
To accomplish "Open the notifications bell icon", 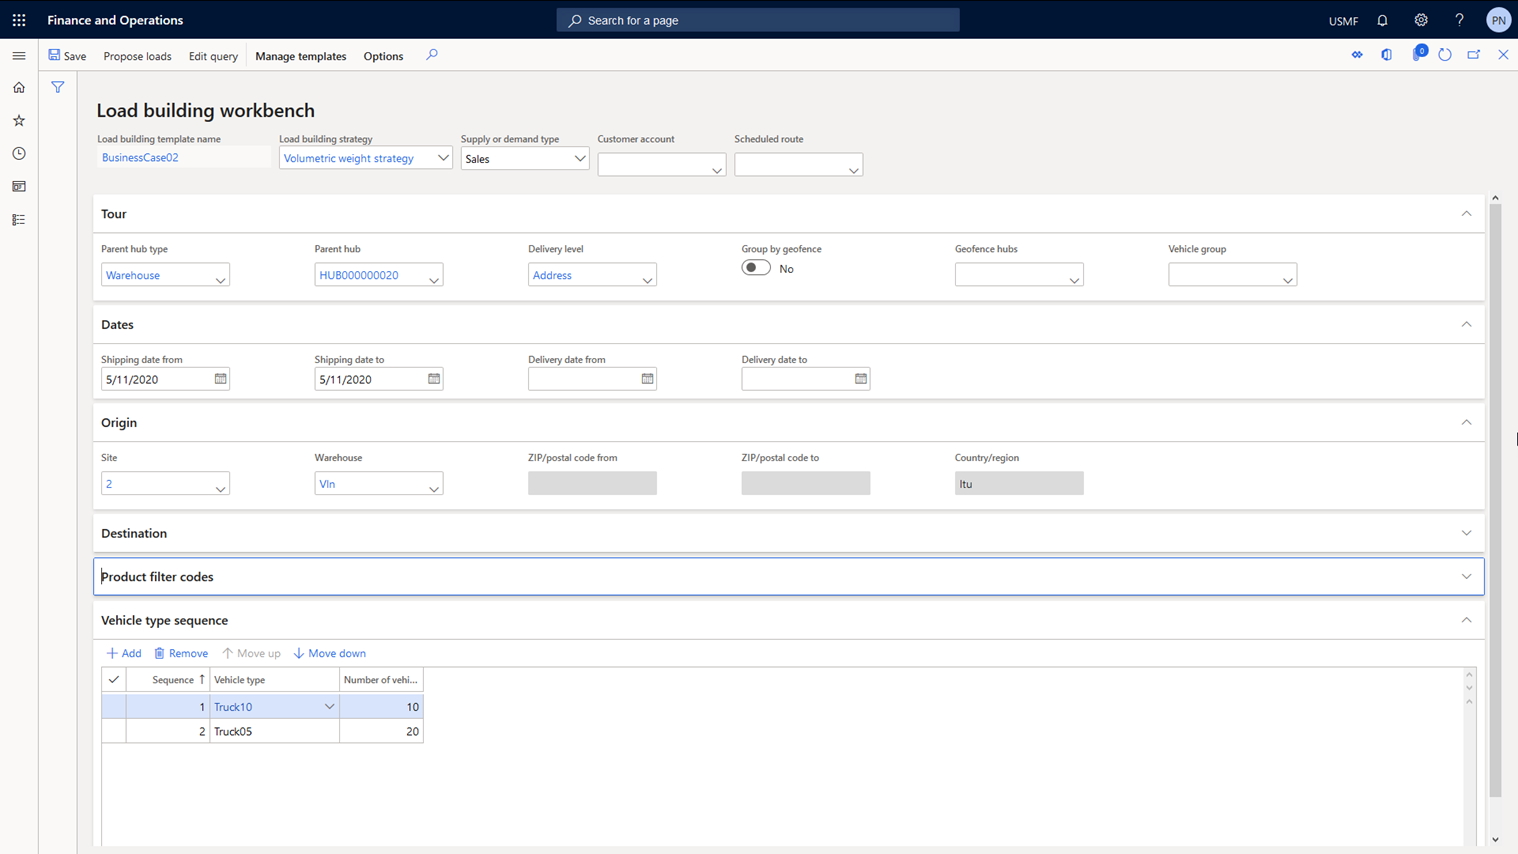I will (x=1382, y=20).
